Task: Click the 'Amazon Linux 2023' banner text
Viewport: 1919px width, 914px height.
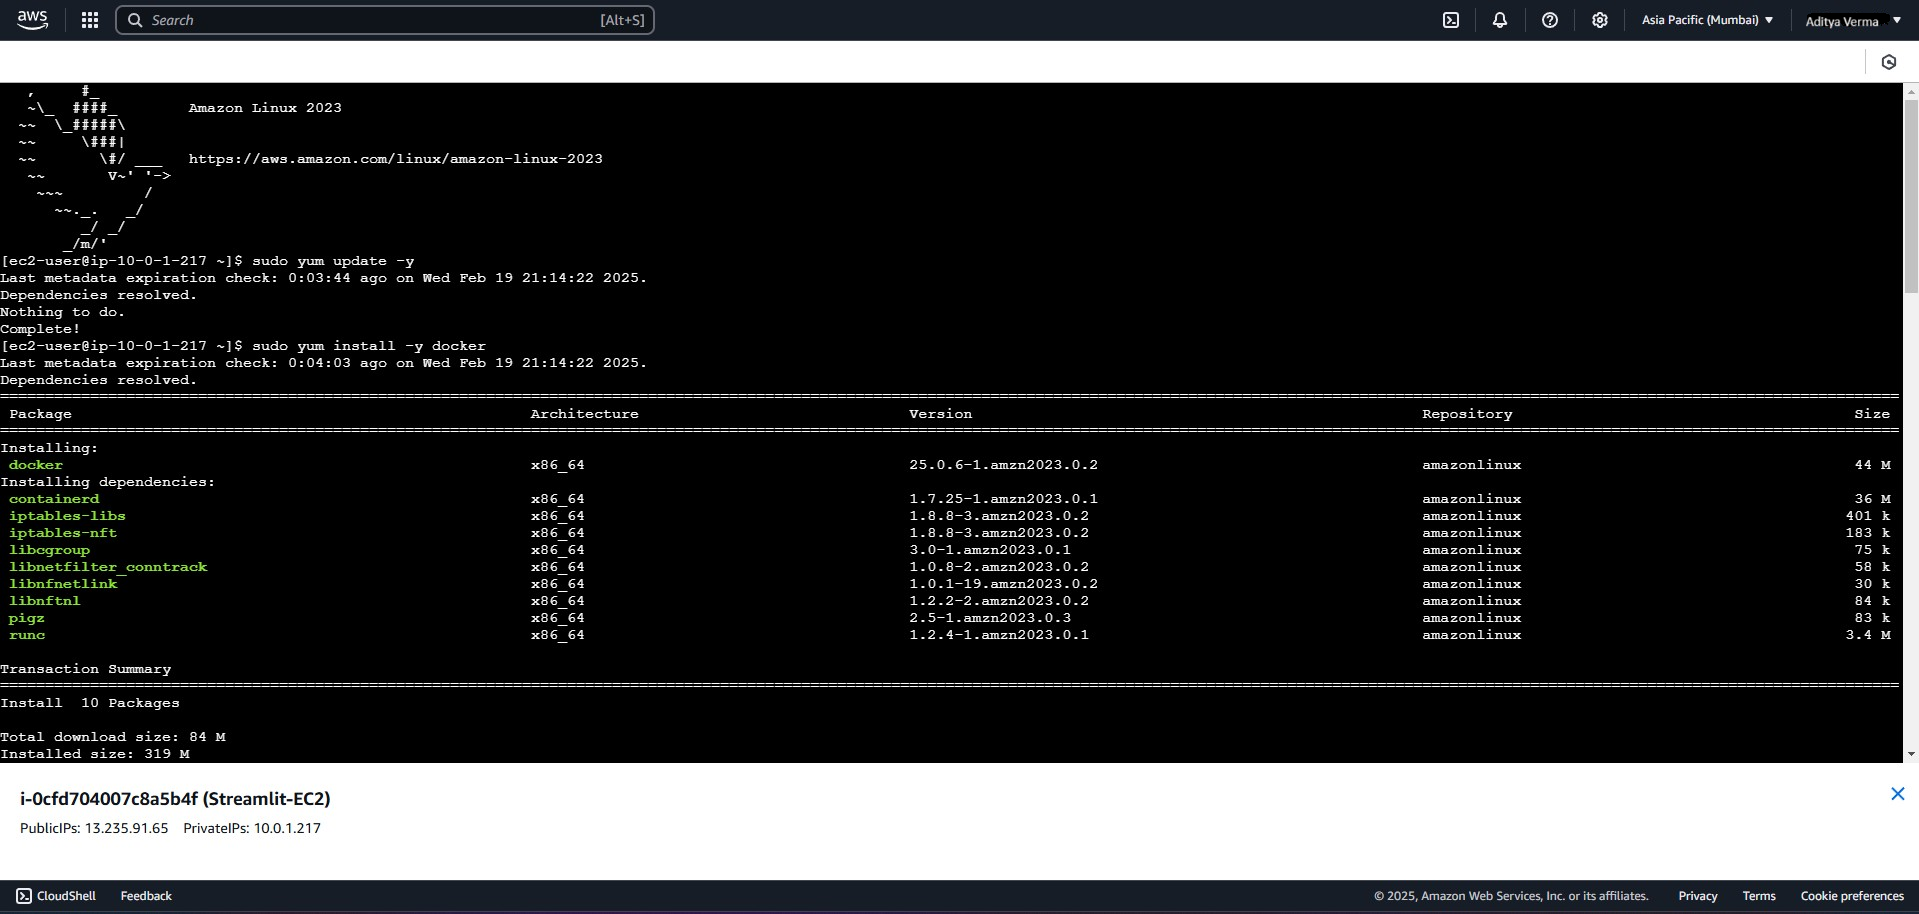Action: click(x=265, y=108)
